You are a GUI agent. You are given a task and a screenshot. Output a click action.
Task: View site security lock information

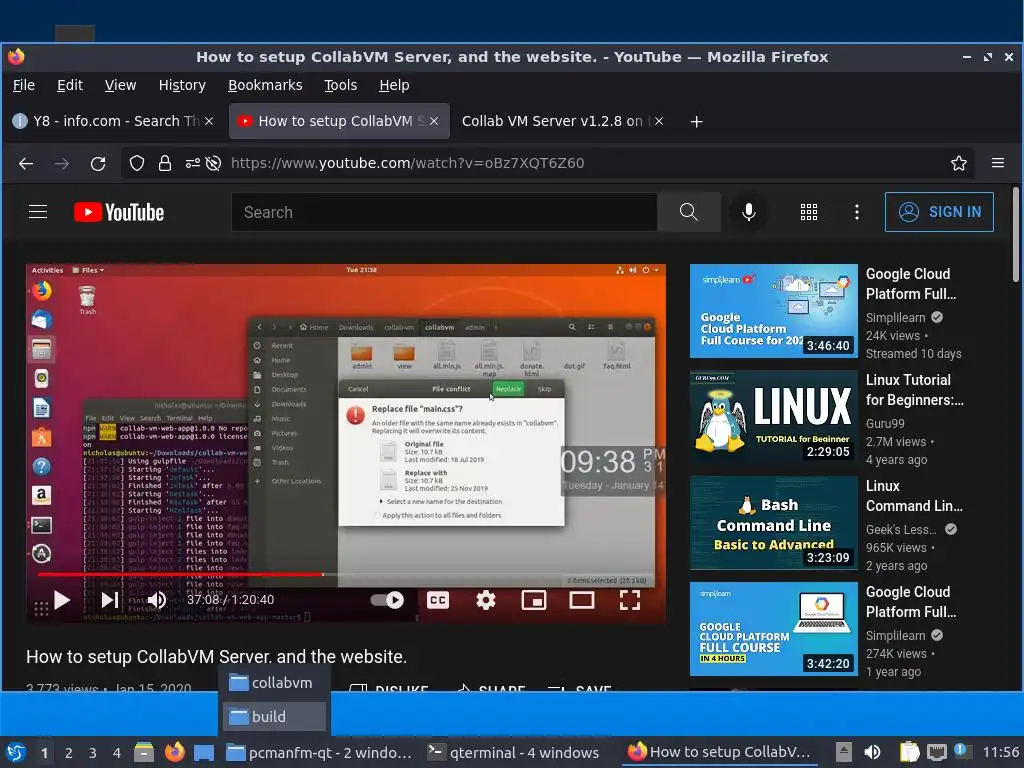[x=165, y=163]
